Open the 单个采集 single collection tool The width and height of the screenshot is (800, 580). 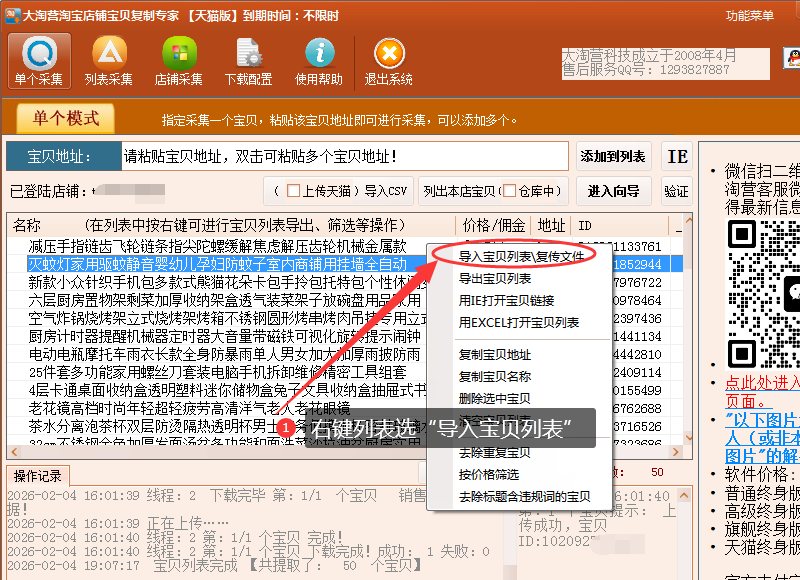pyautogui.click(x=39, y=61)
